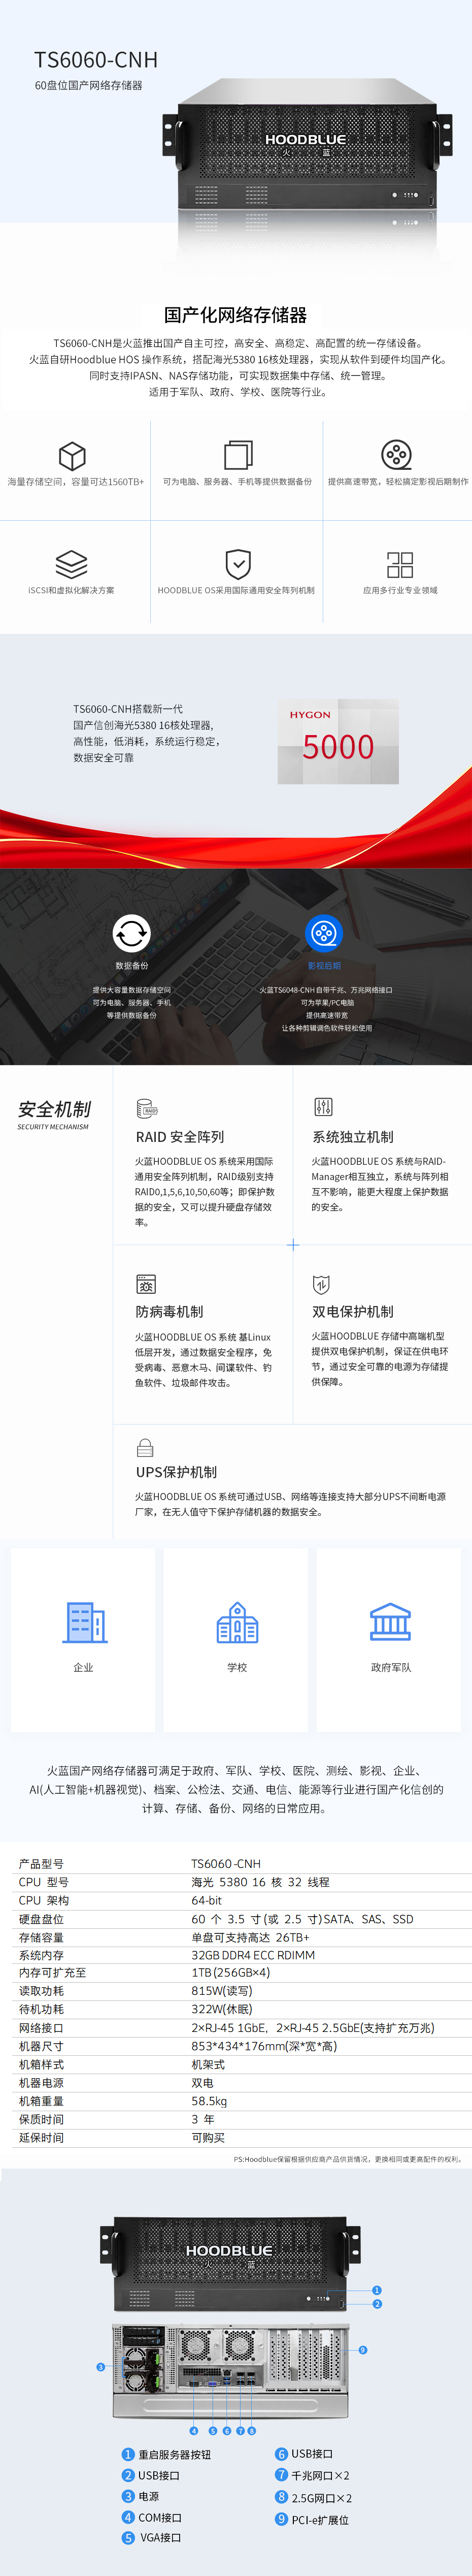
Task: Click the white circular sync icon above 数据备份
Action: point(131,933)
